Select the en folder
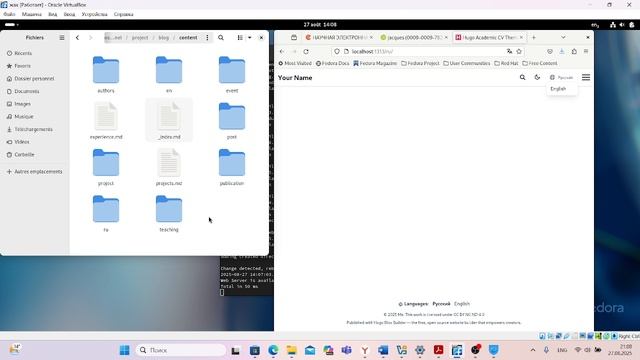 169,70
